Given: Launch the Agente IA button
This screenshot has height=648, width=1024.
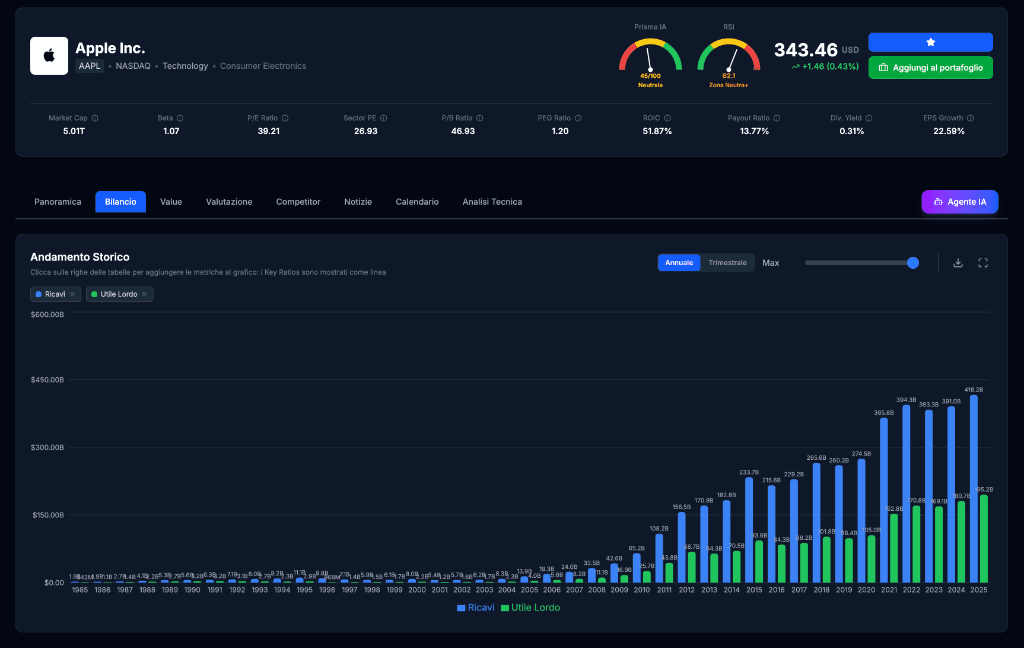Looking at the screenshot, I should (x=959, y=202).
